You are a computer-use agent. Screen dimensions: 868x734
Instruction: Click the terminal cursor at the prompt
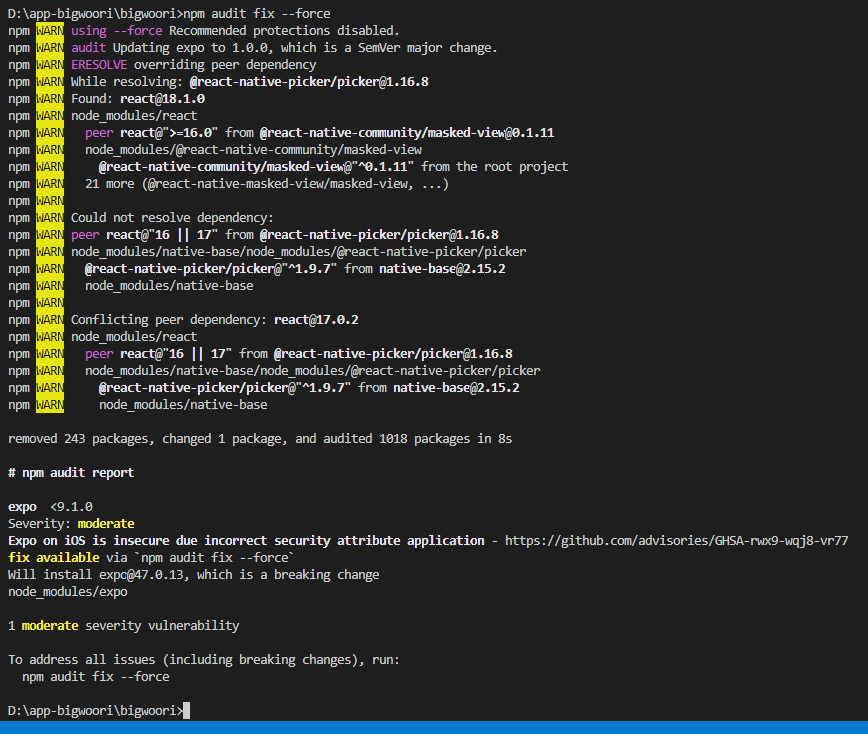(x=187, y=711)
